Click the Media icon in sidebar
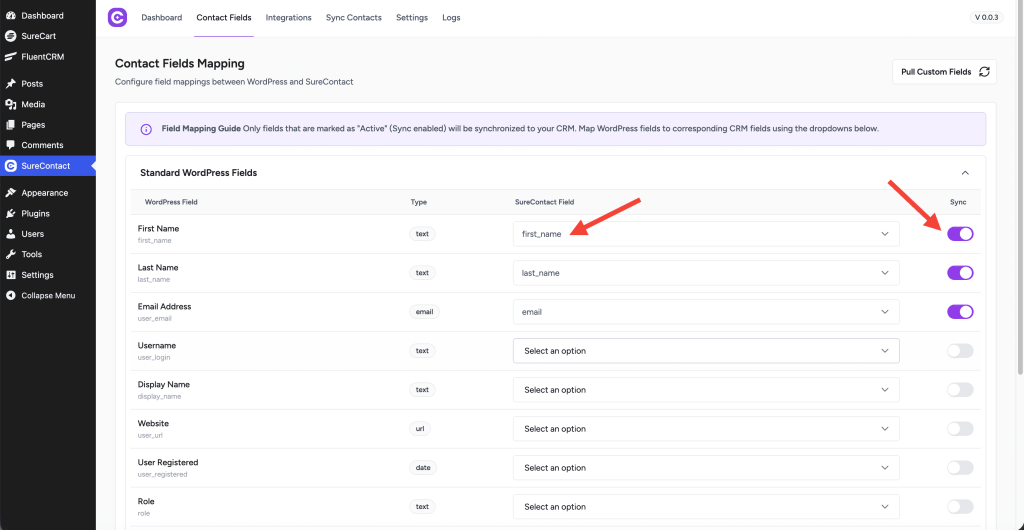This screenshot has height=530, width=1024. pyautogui.click(x=10, y=105)
